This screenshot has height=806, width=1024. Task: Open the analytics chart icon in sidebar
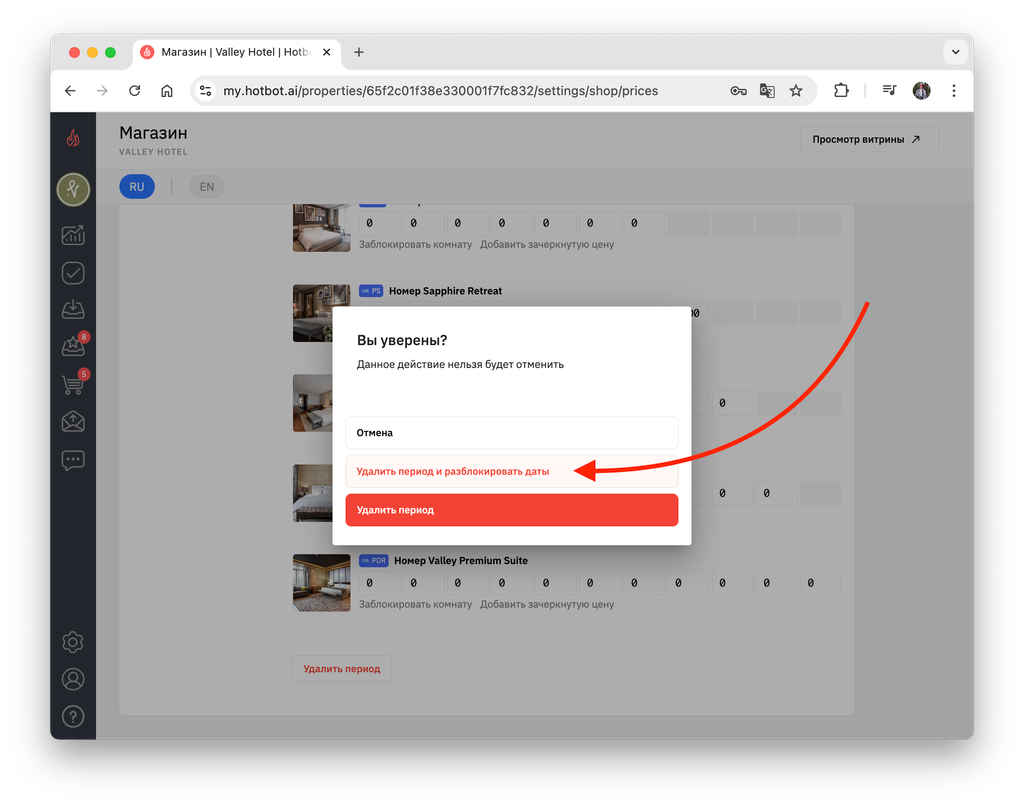coord(73,235)
